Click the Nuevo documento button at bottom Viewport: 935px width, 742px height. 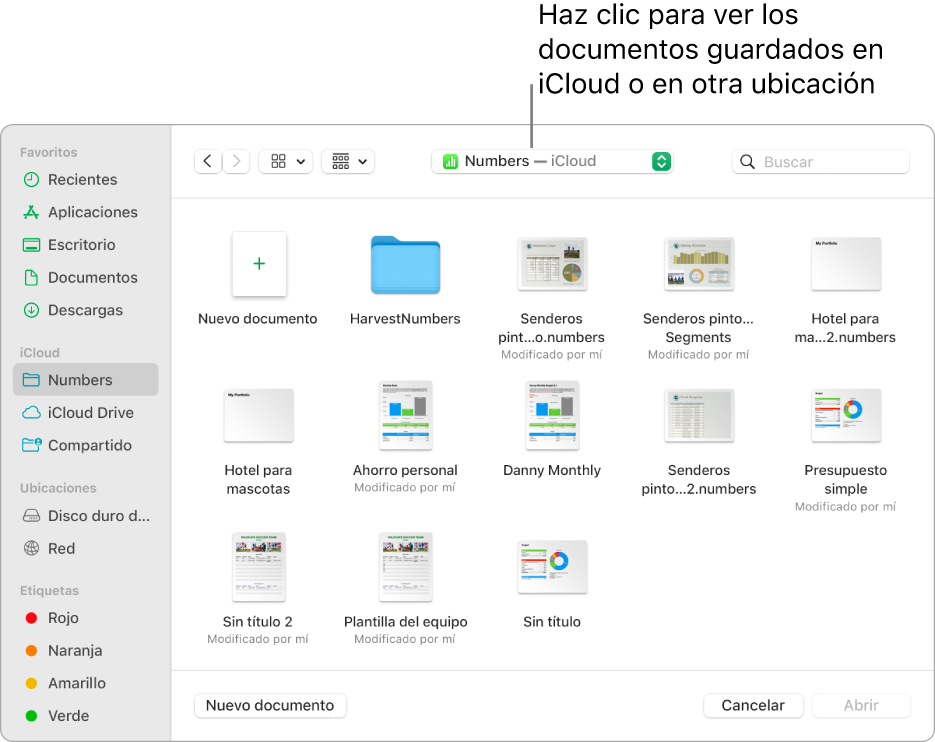click(270, 706)
